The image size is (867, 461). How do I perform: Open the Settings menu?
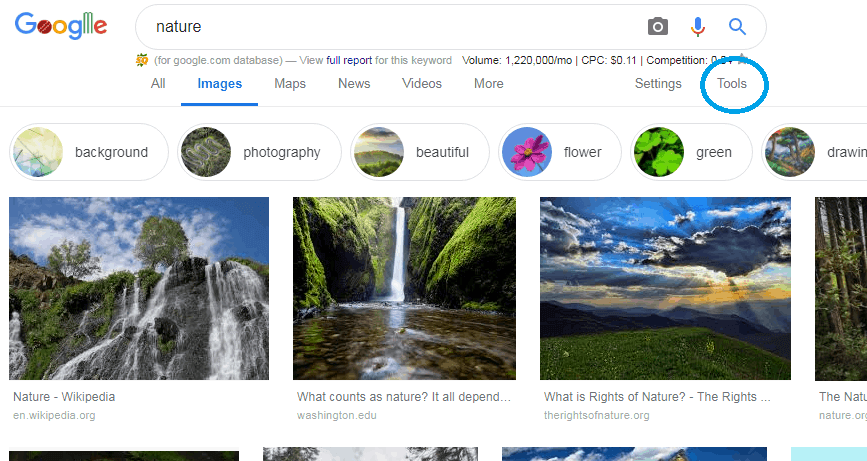point(658,84)
